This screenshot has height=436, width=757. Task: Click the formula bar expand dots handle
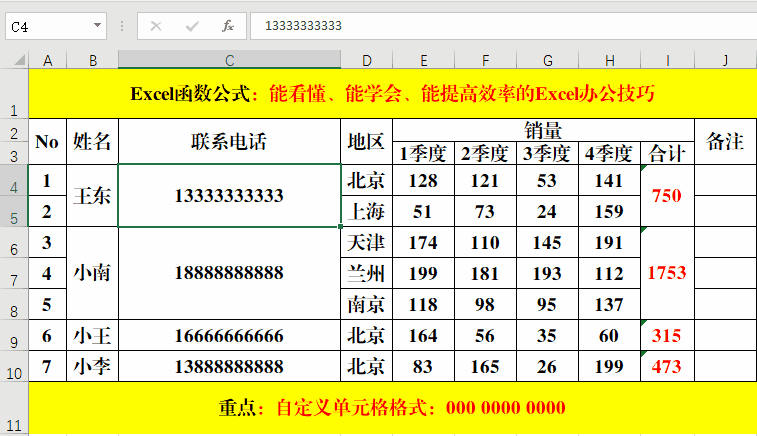pyautogui.click(x=122, y=26)
